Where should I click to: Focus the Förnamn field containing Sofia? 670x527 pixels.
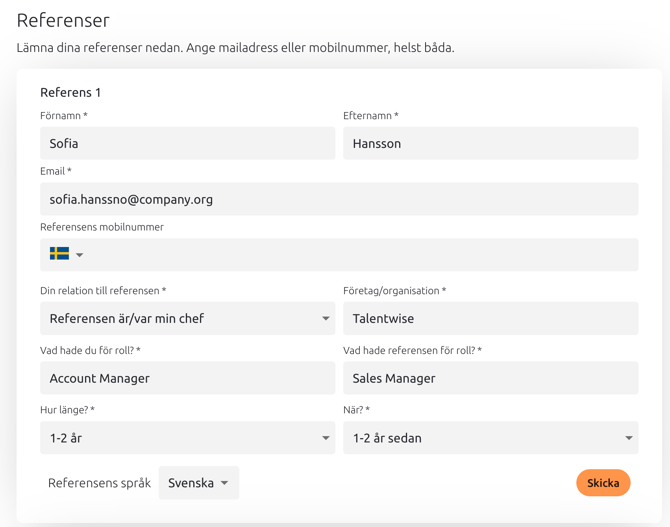coord(188,143)
